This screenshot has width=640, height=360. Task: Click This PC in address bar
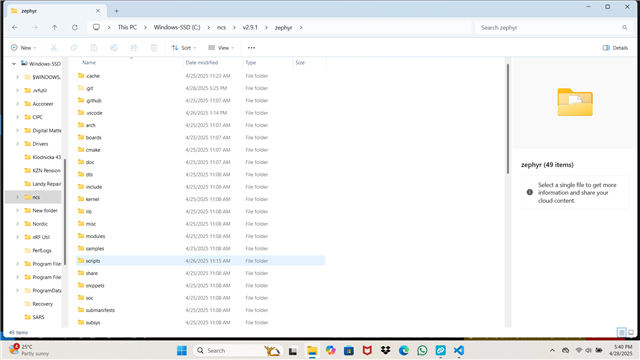(x=127, y=27)
